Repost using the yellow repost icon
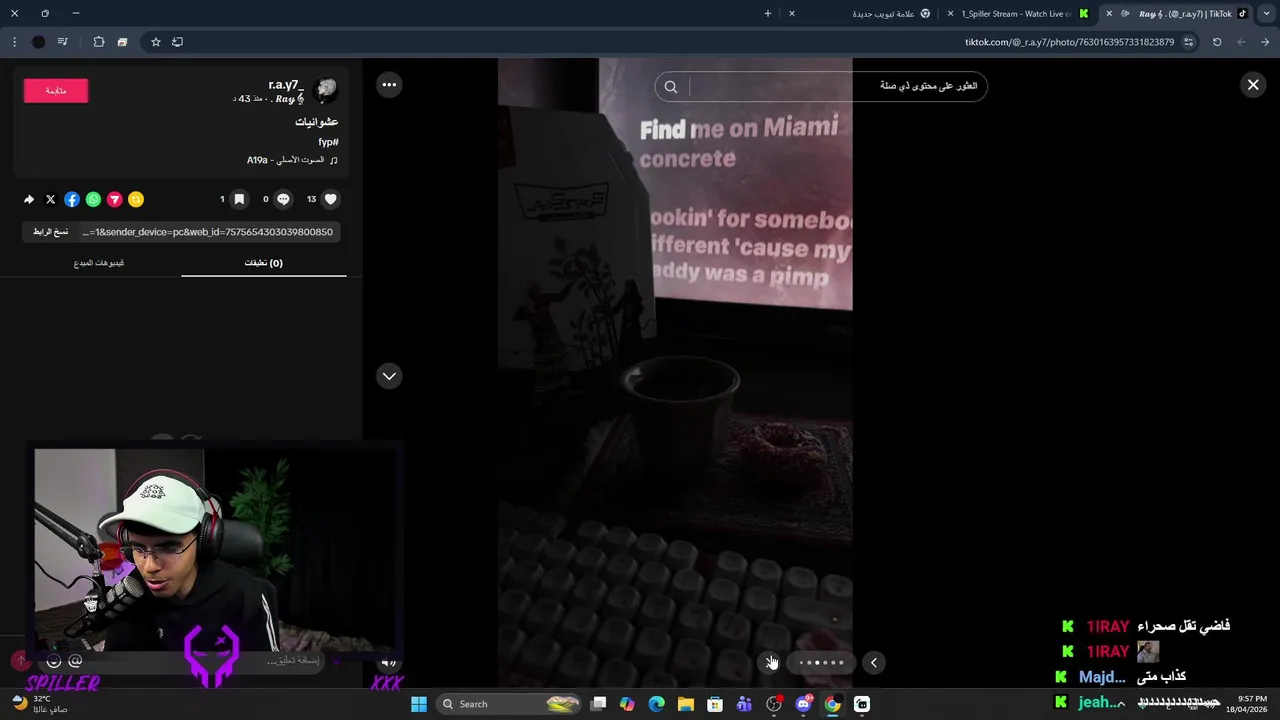 (x=136, y=199)
